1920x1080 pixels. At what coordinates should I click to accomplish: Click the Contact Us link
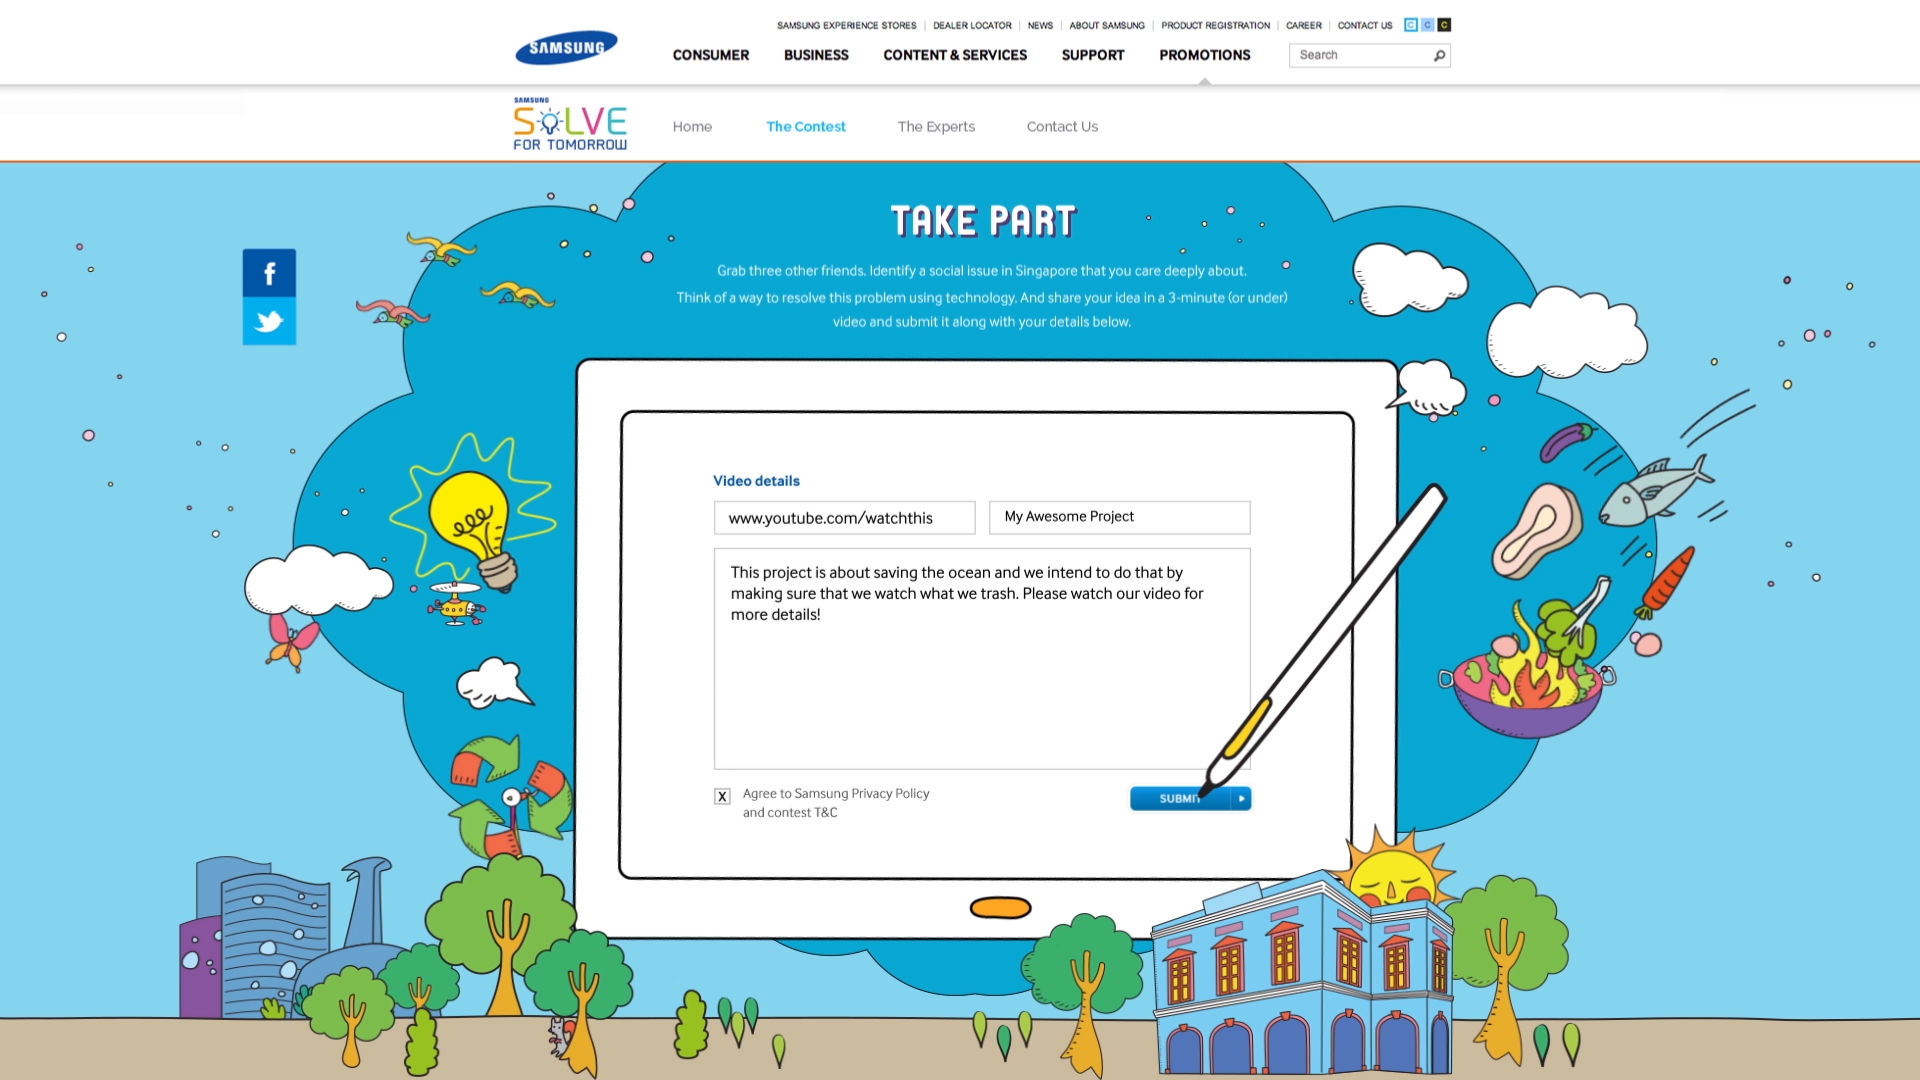click(1063, 125)
